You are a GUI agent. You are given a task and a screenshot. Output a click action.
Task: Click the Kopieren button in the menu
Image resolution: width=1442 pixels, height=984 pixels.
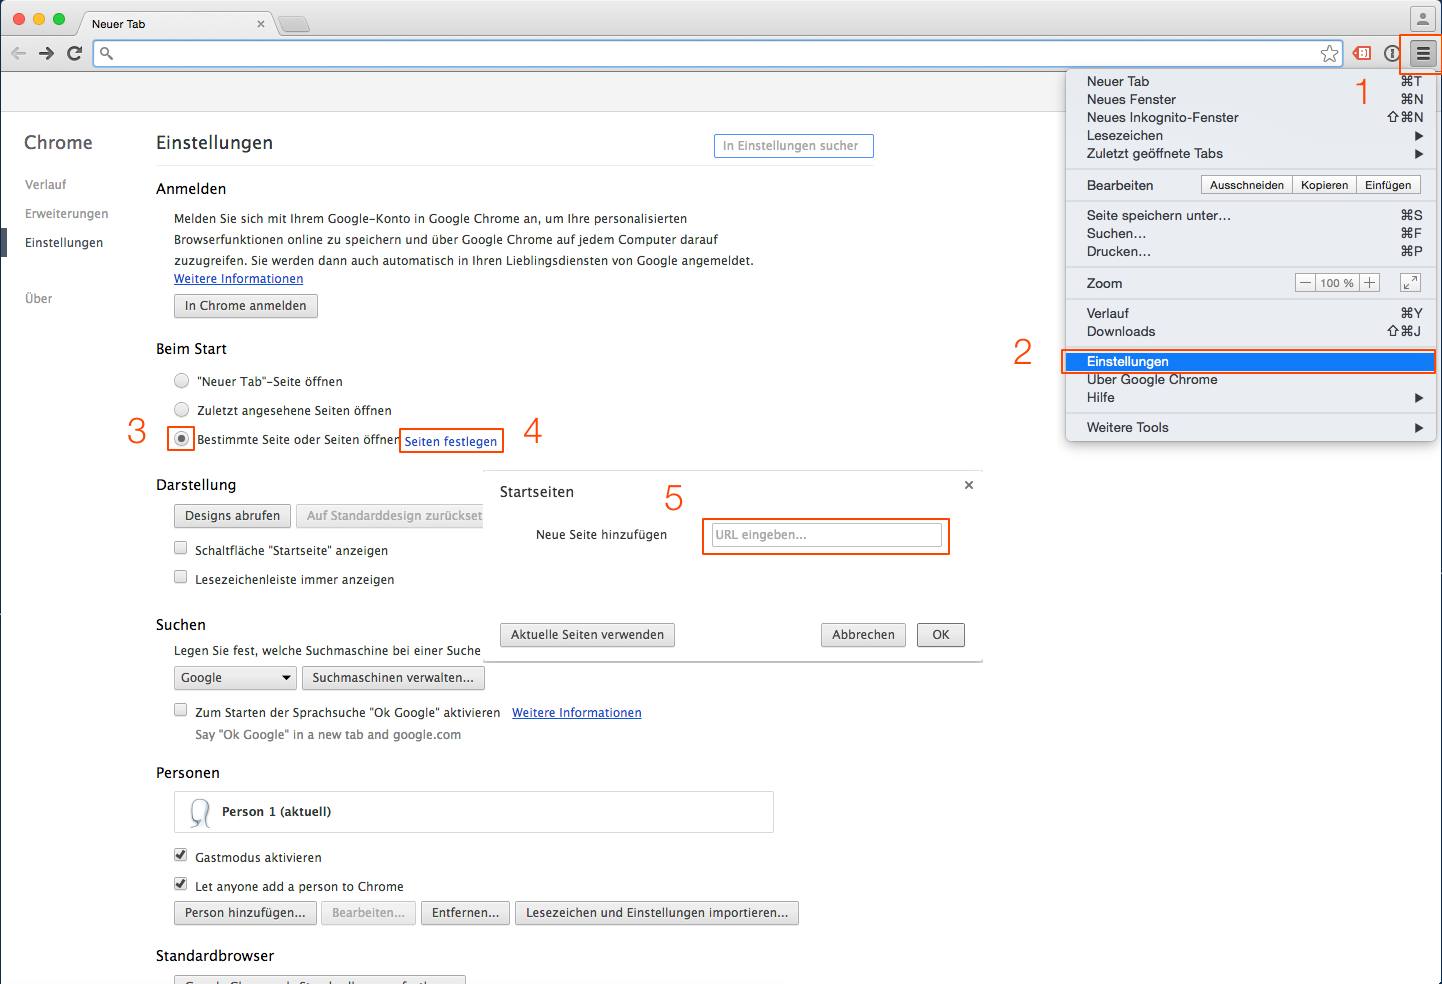coord(1324,185)
